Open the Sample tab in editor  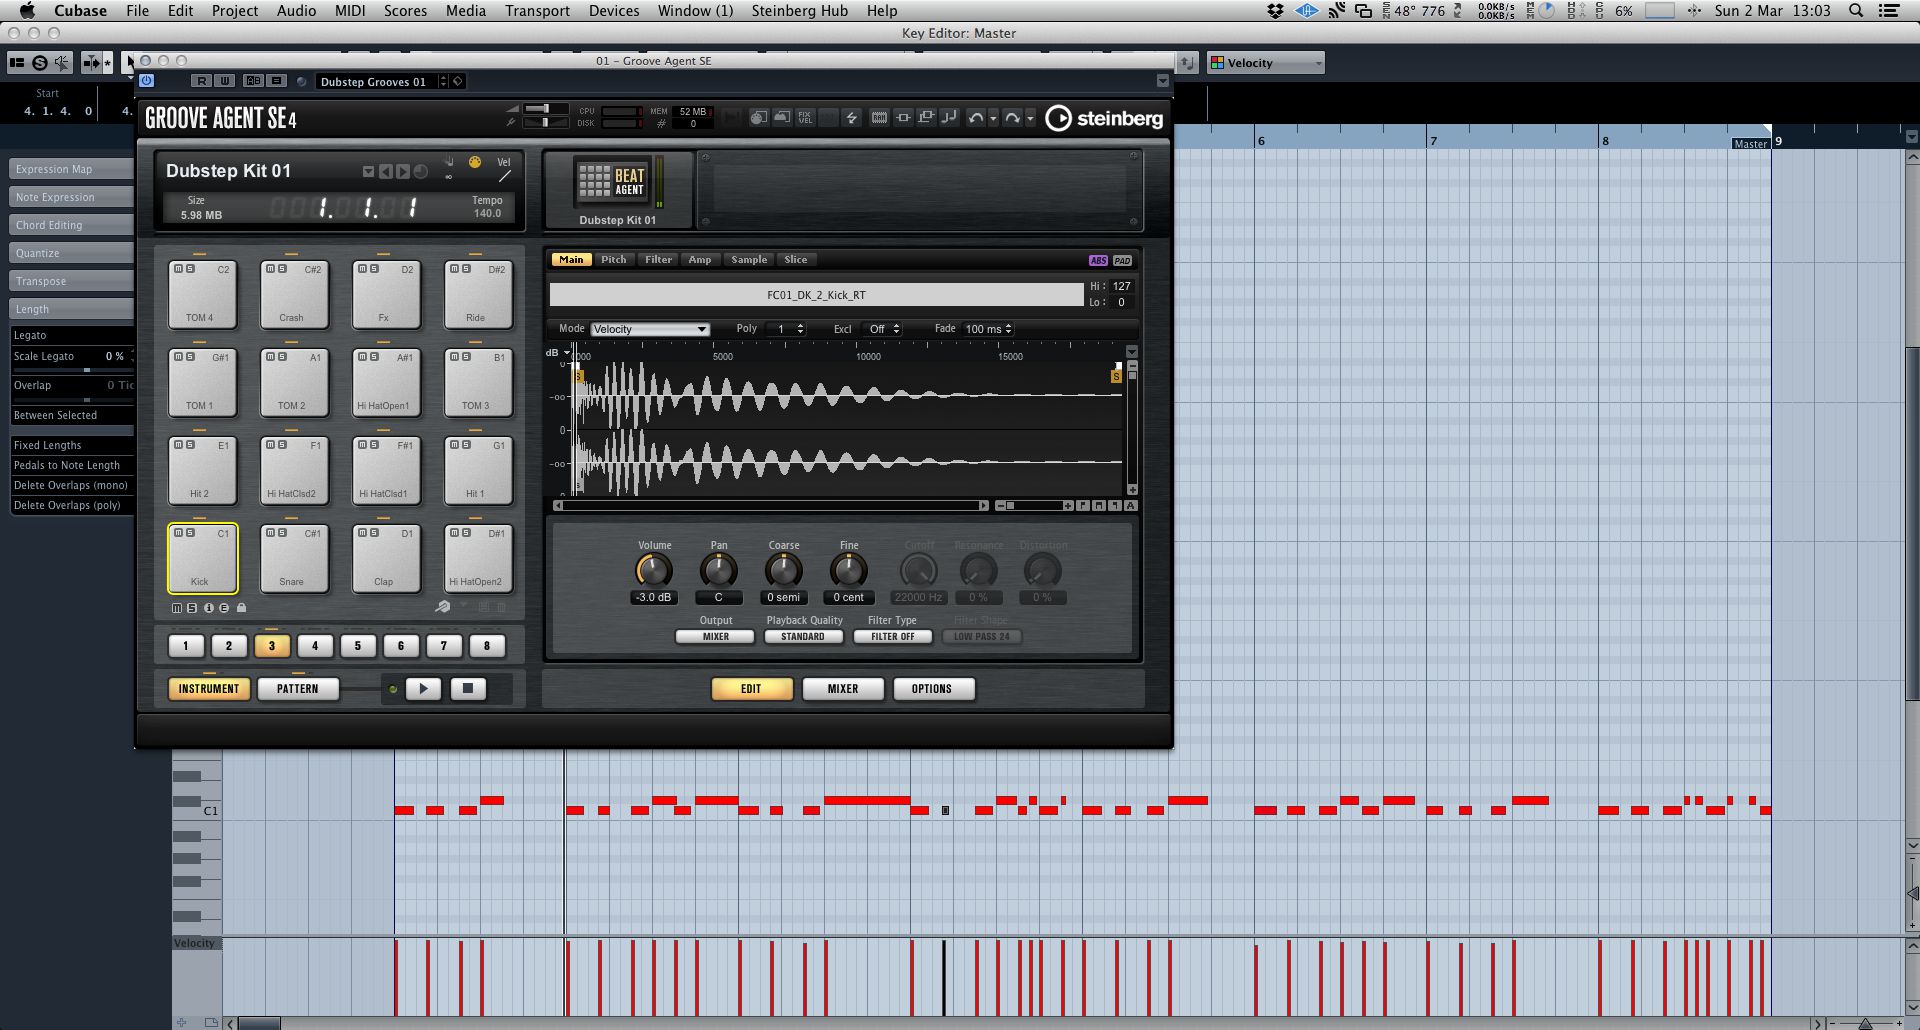point(749,260)
